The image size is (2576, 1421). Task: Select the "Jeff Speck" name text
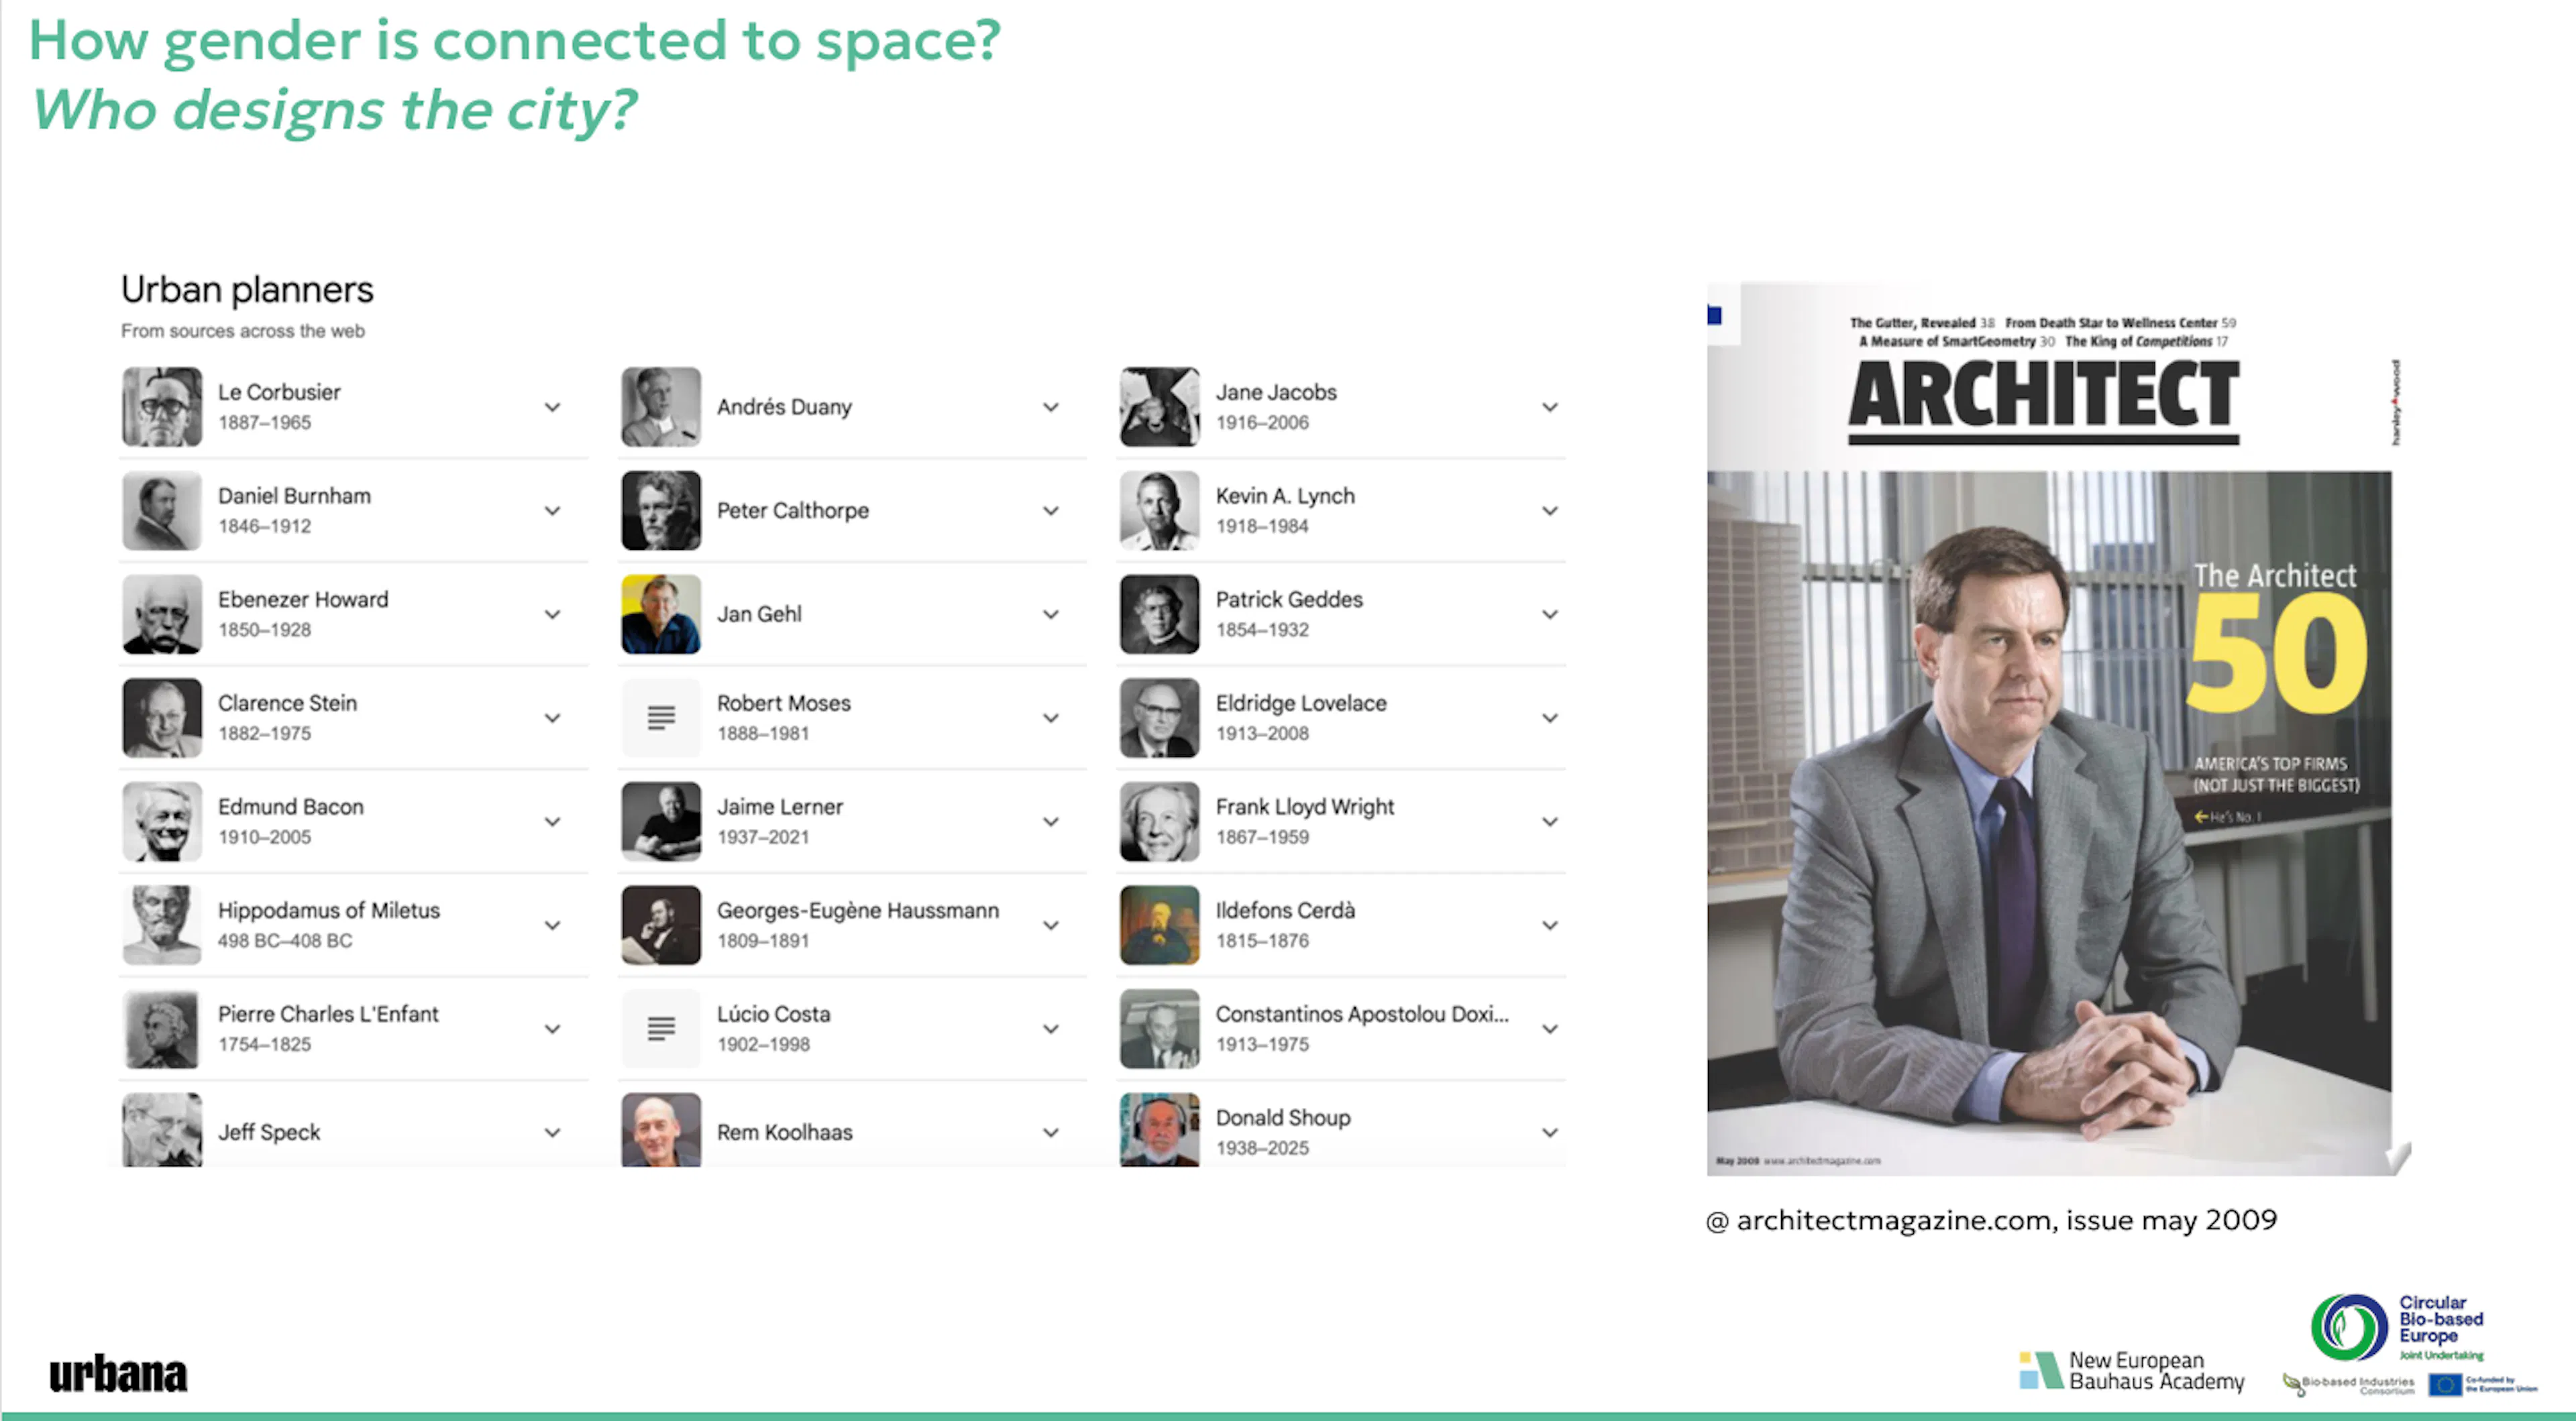tap(269, 1133)
